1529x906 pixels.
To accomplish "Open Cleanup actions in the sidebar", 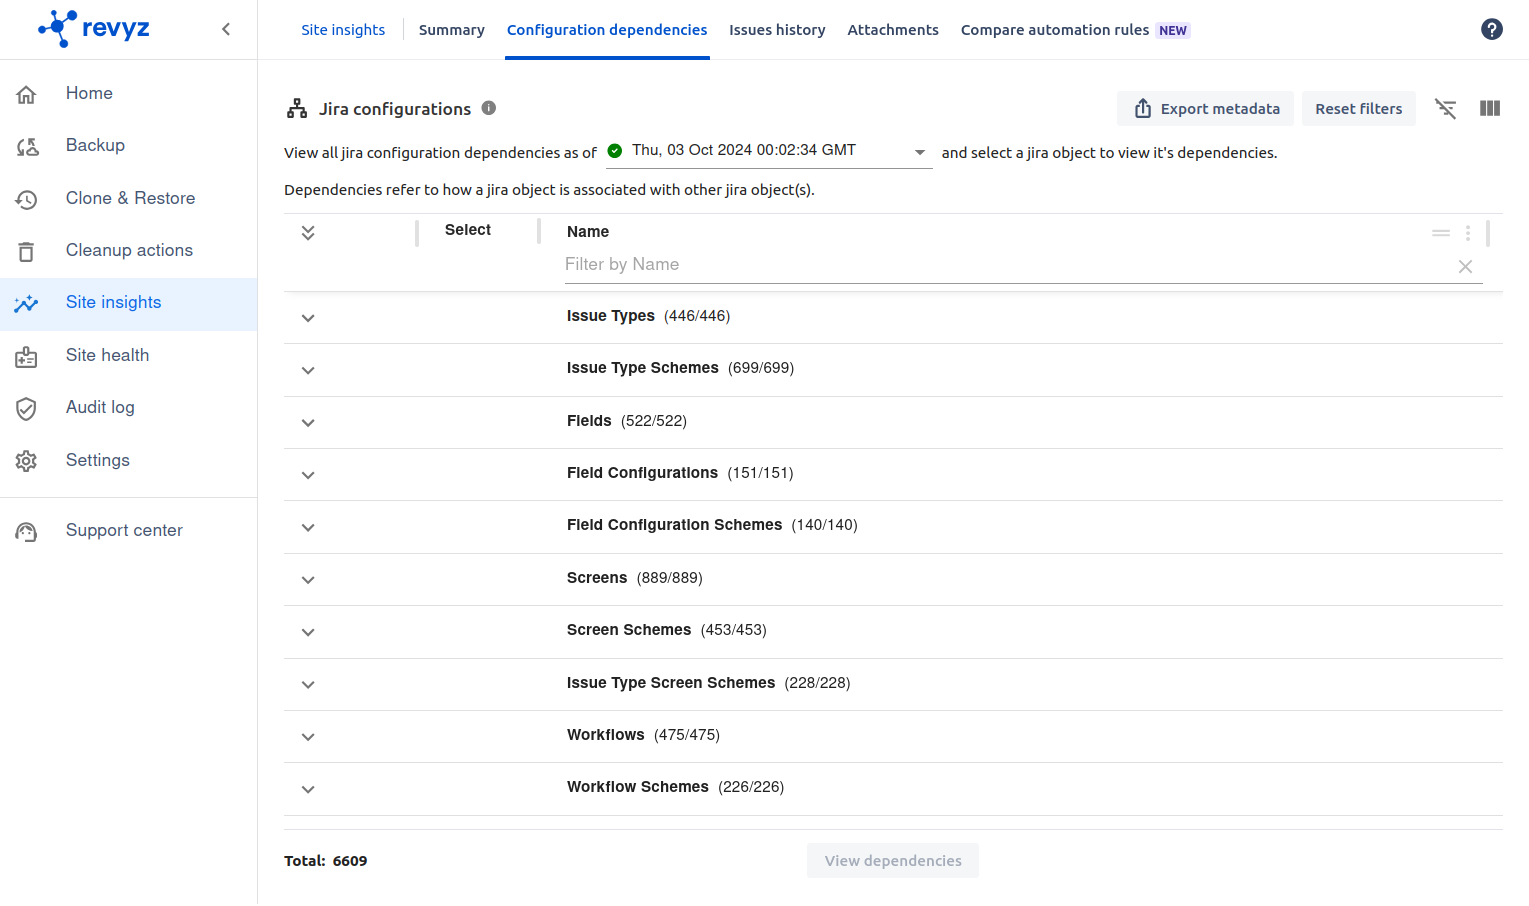I will coord(128,250).
